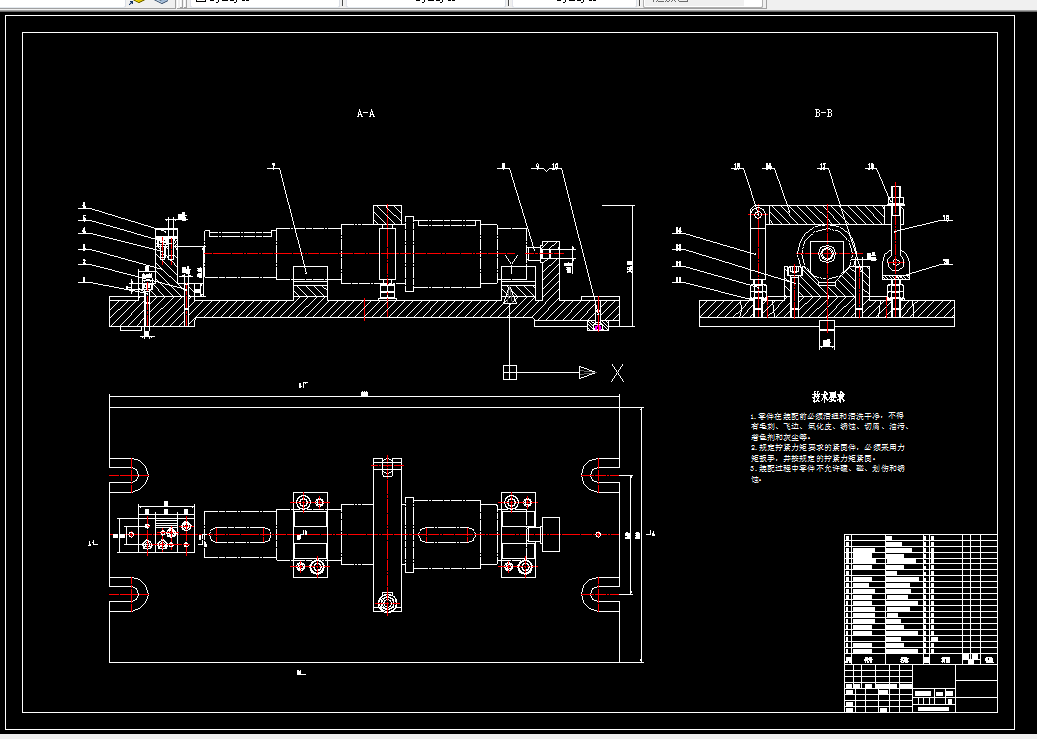Viewport: 1037px width, 739px height.
Task: Click the 技术要求 heading text
Action: 829,397
